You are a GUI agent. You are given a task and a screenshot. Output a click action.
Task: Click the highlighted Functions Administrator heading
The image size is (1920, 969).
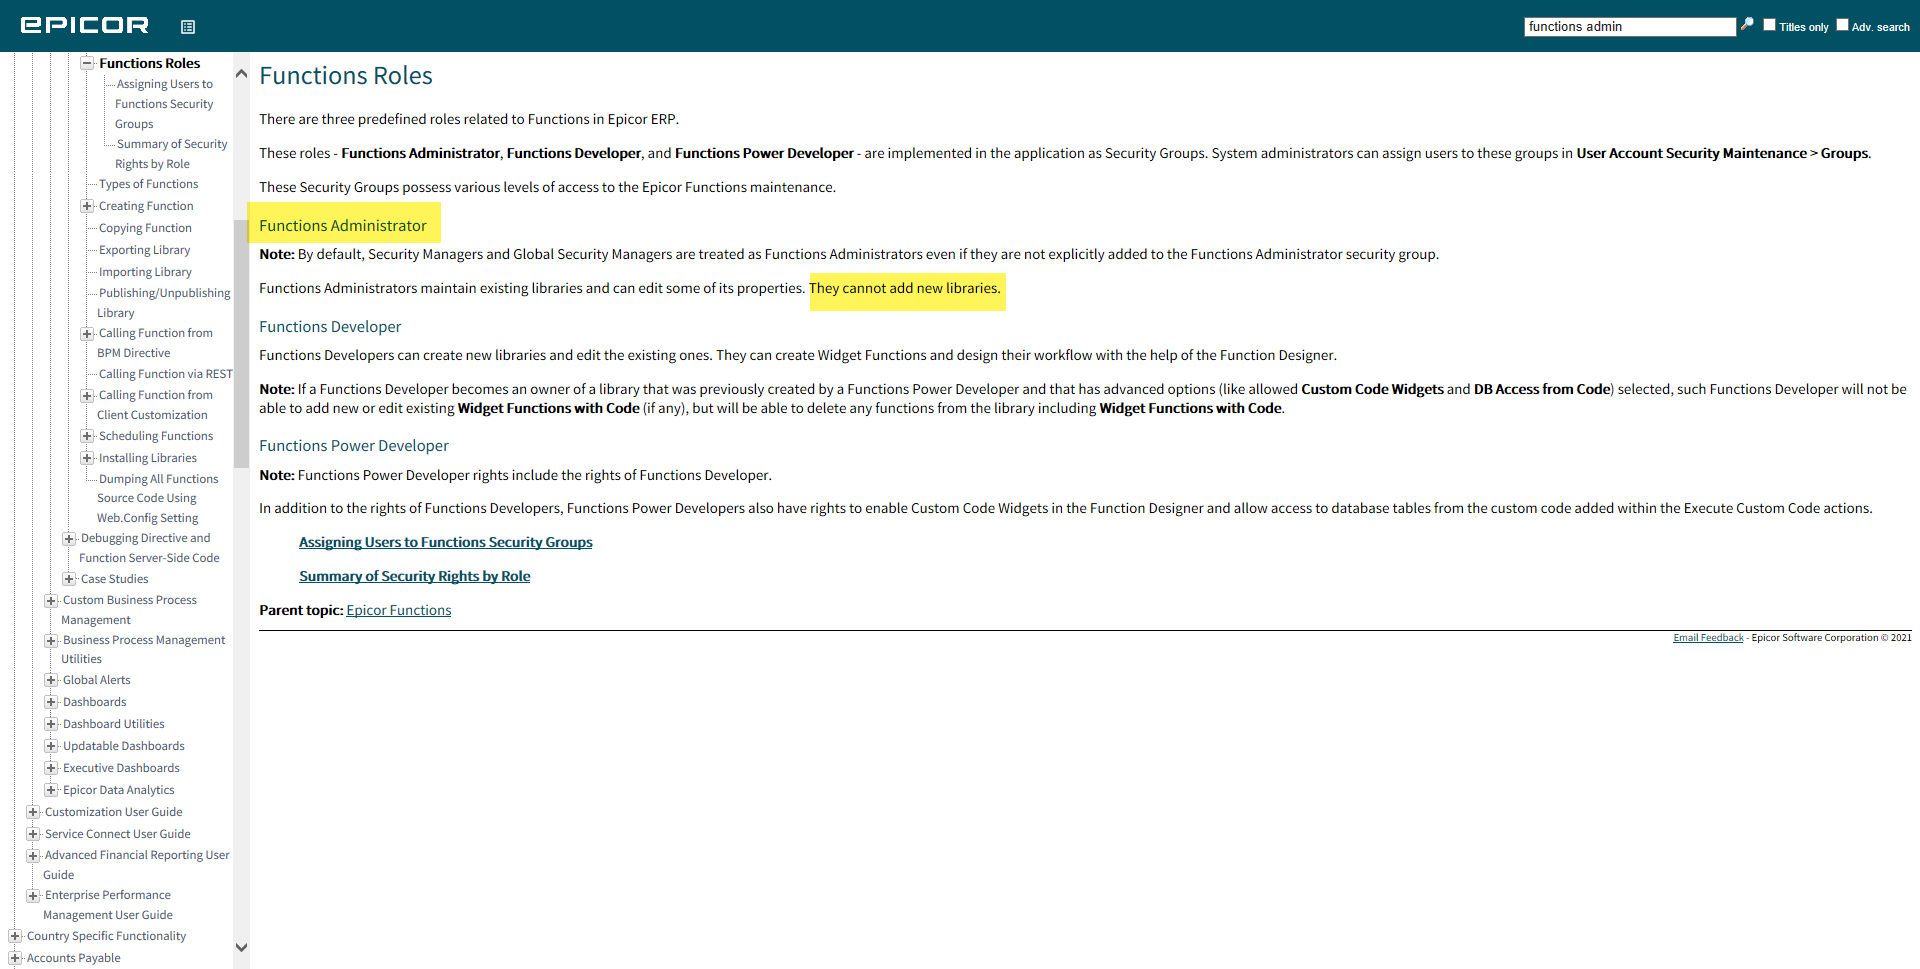click(x=343, y=226)
